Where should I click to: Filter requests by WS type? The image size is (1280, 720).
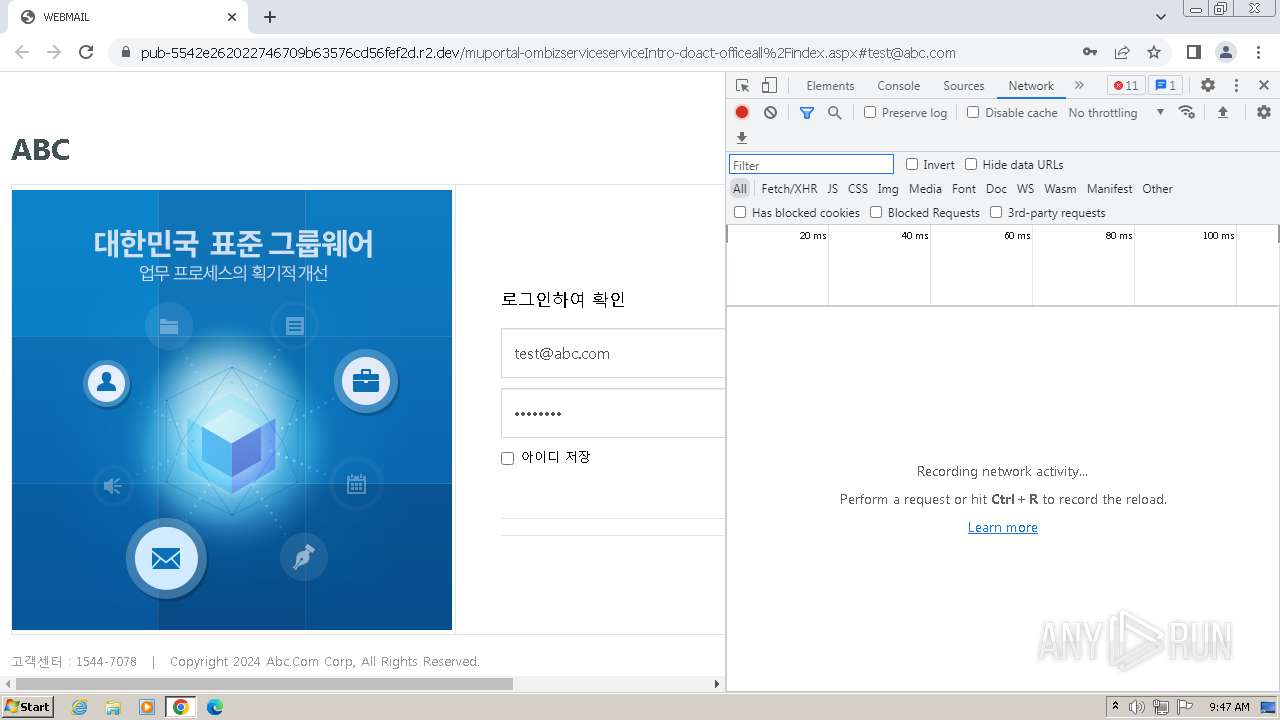pyautogui.click(x=1025, y=188)
